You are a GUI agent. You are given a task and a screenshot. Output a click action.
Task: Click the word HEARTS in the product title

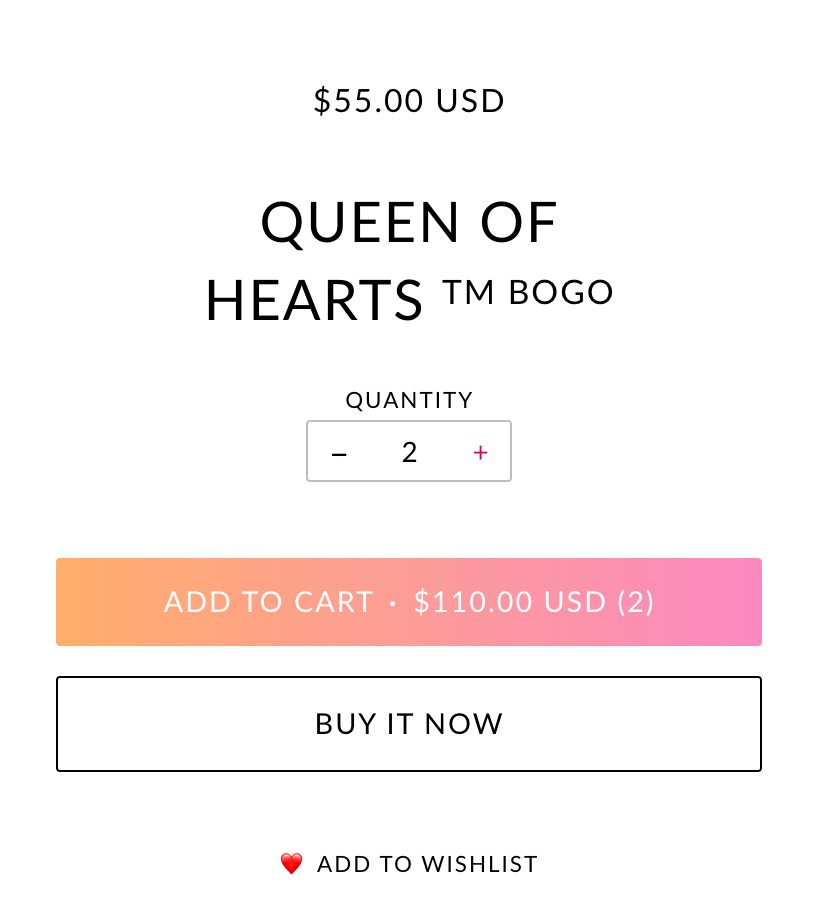tap(314, 300)
